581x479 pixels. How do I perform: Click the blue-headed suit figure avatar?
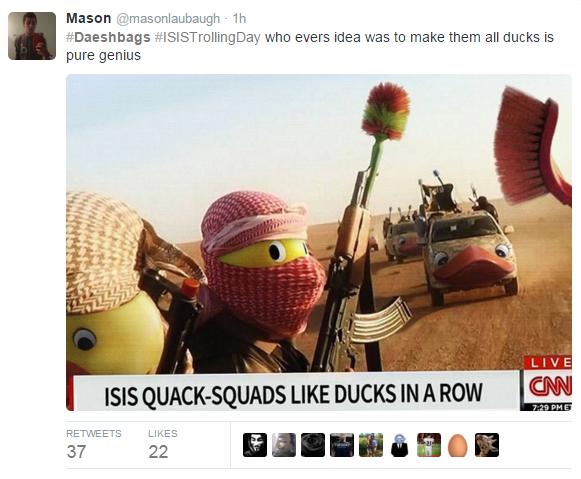coord(400,445)
